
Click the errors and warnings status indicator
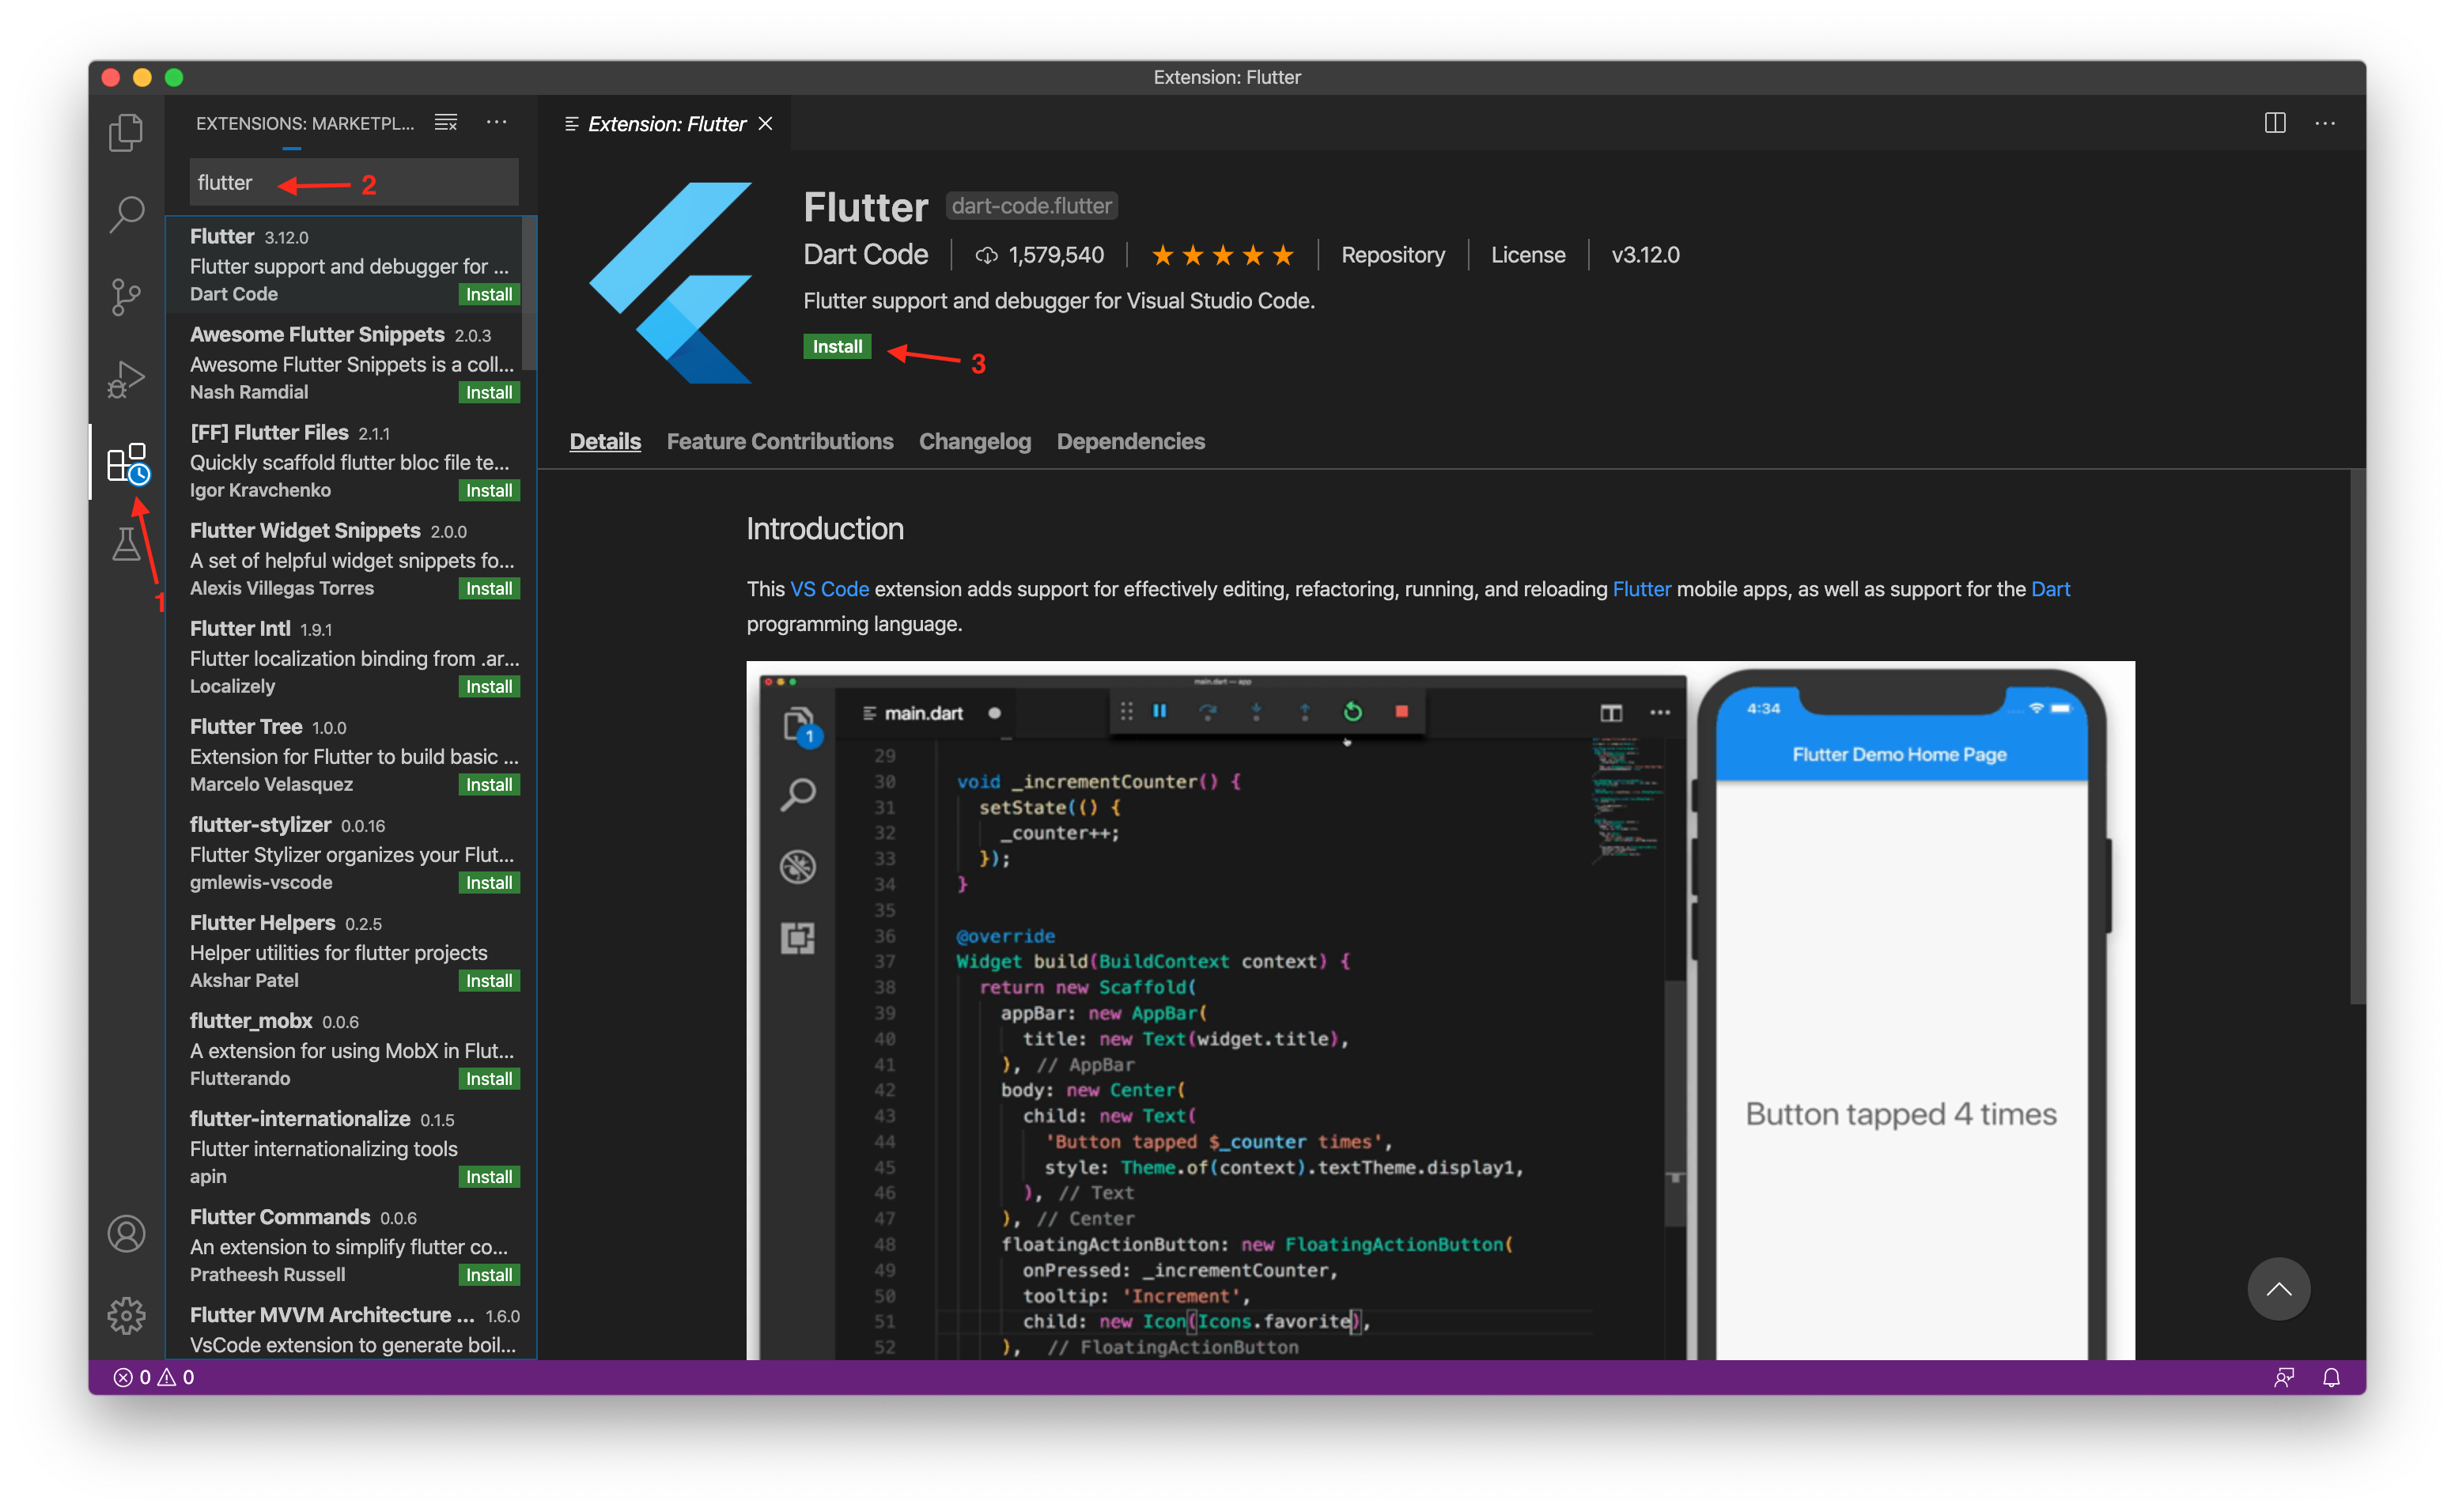point(154,1377)
